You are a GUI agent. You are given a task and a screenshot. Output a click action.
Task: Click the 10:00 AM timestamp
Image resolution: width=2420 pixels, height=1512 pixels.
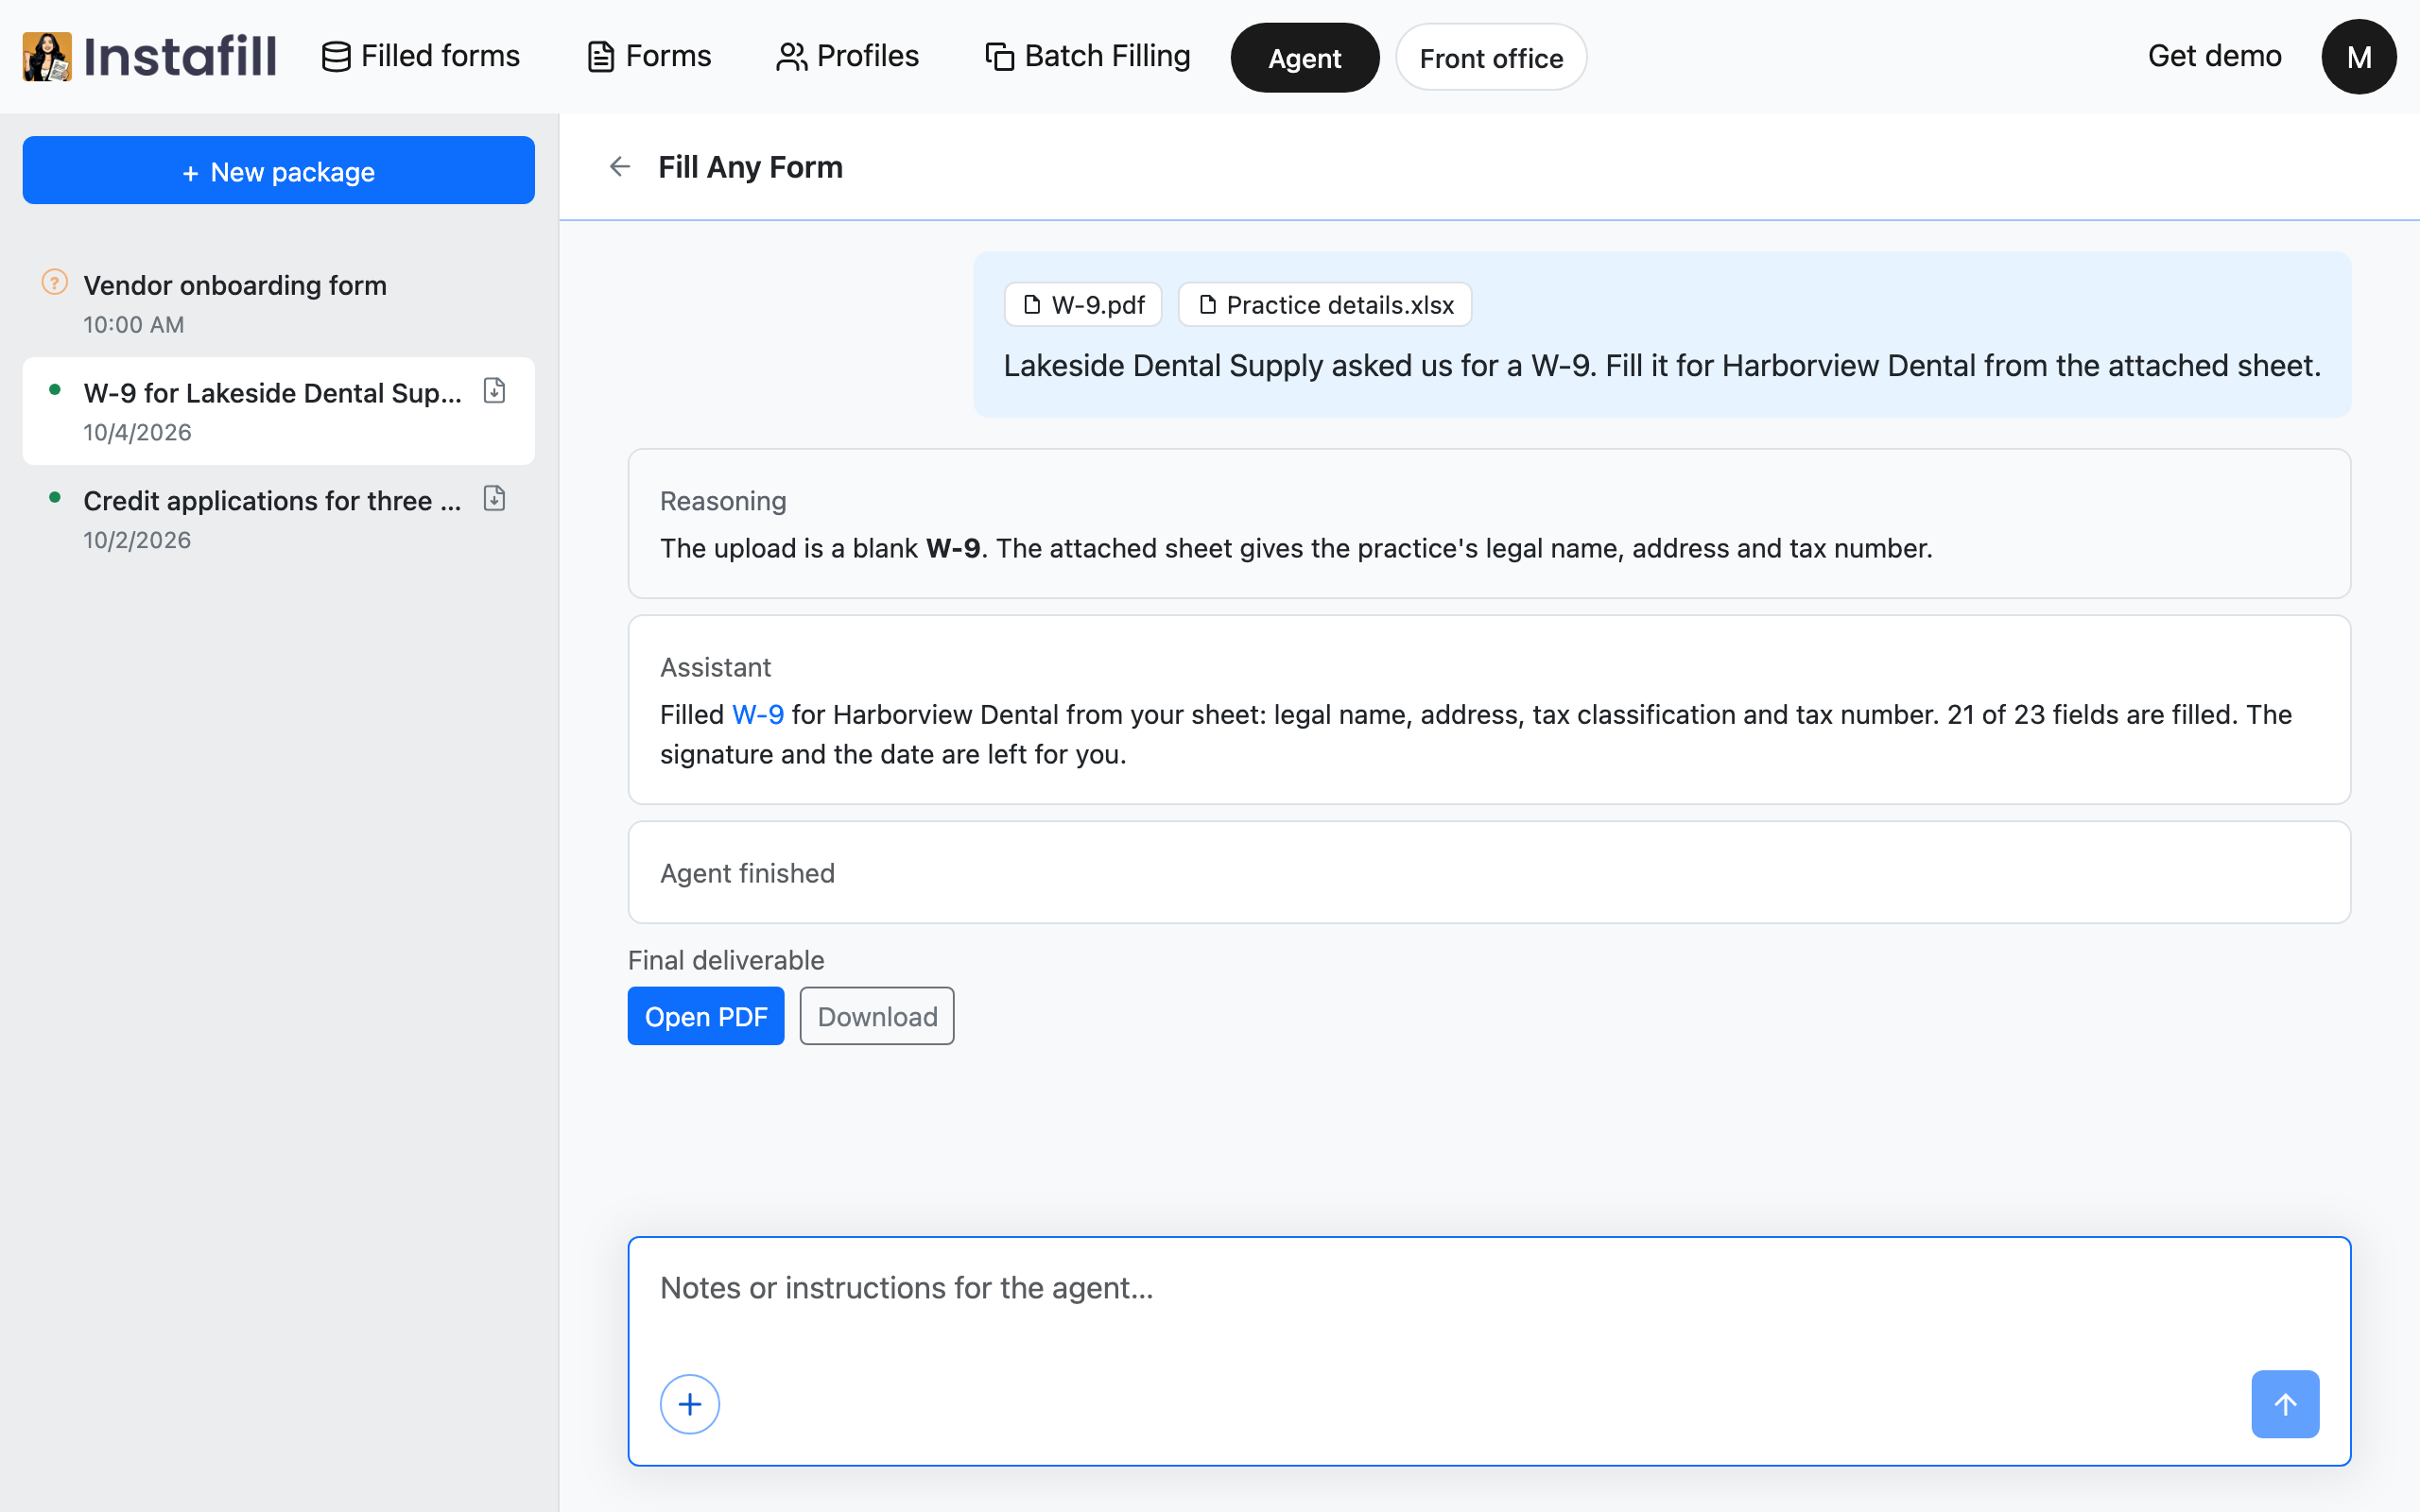pyautogui.click(x=134, y=324)
